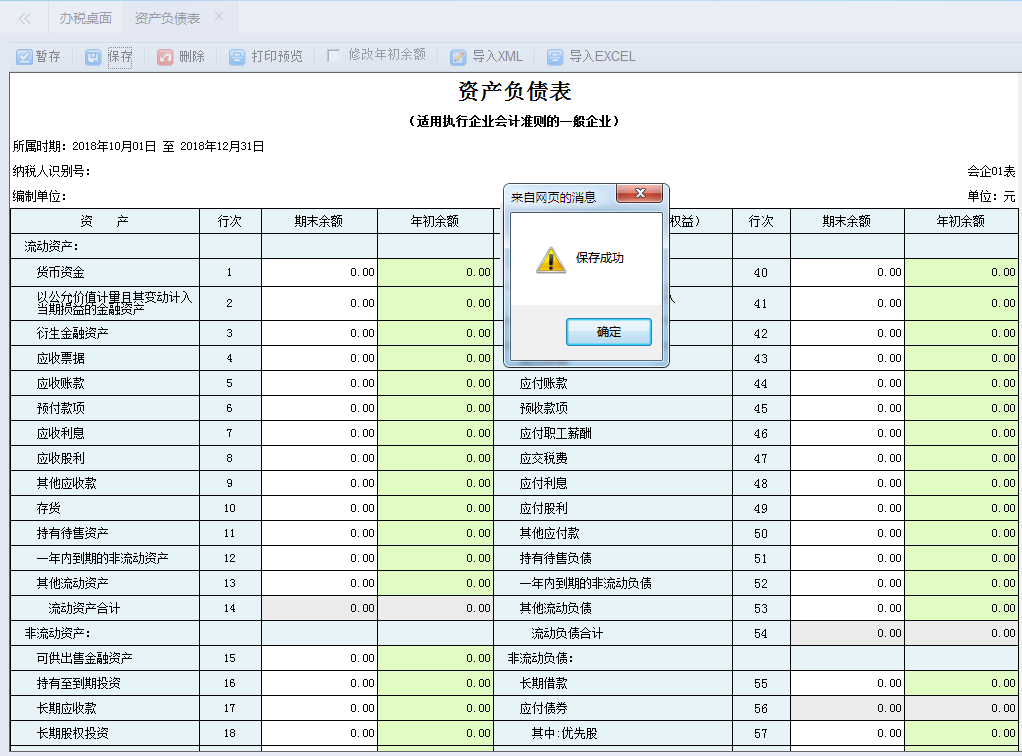Click the 应收账款 期末余额 cell
The image size is (1022, 756).
point(319,382)
